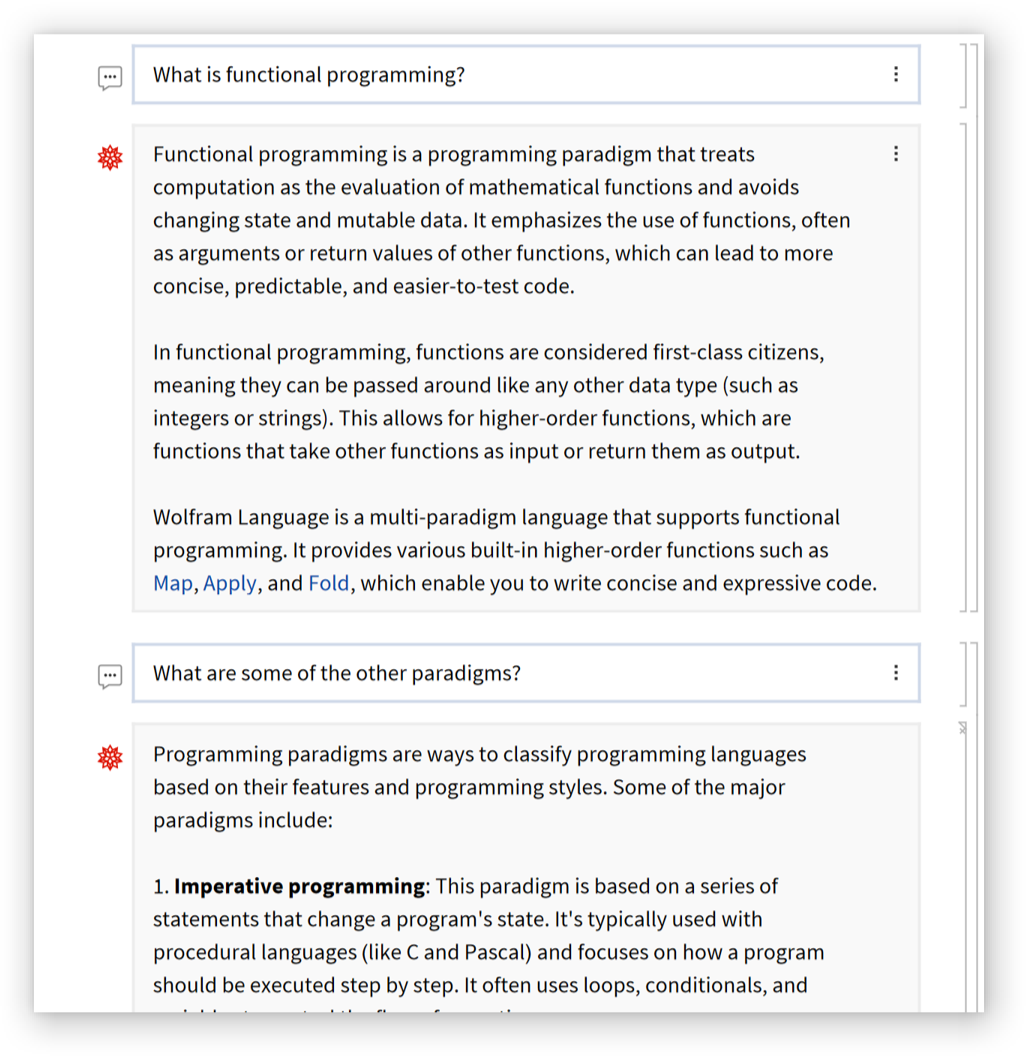Open three-dot menu on "What are some of the other paradigms?"
1026x1058 pixels.
point(896,672)
